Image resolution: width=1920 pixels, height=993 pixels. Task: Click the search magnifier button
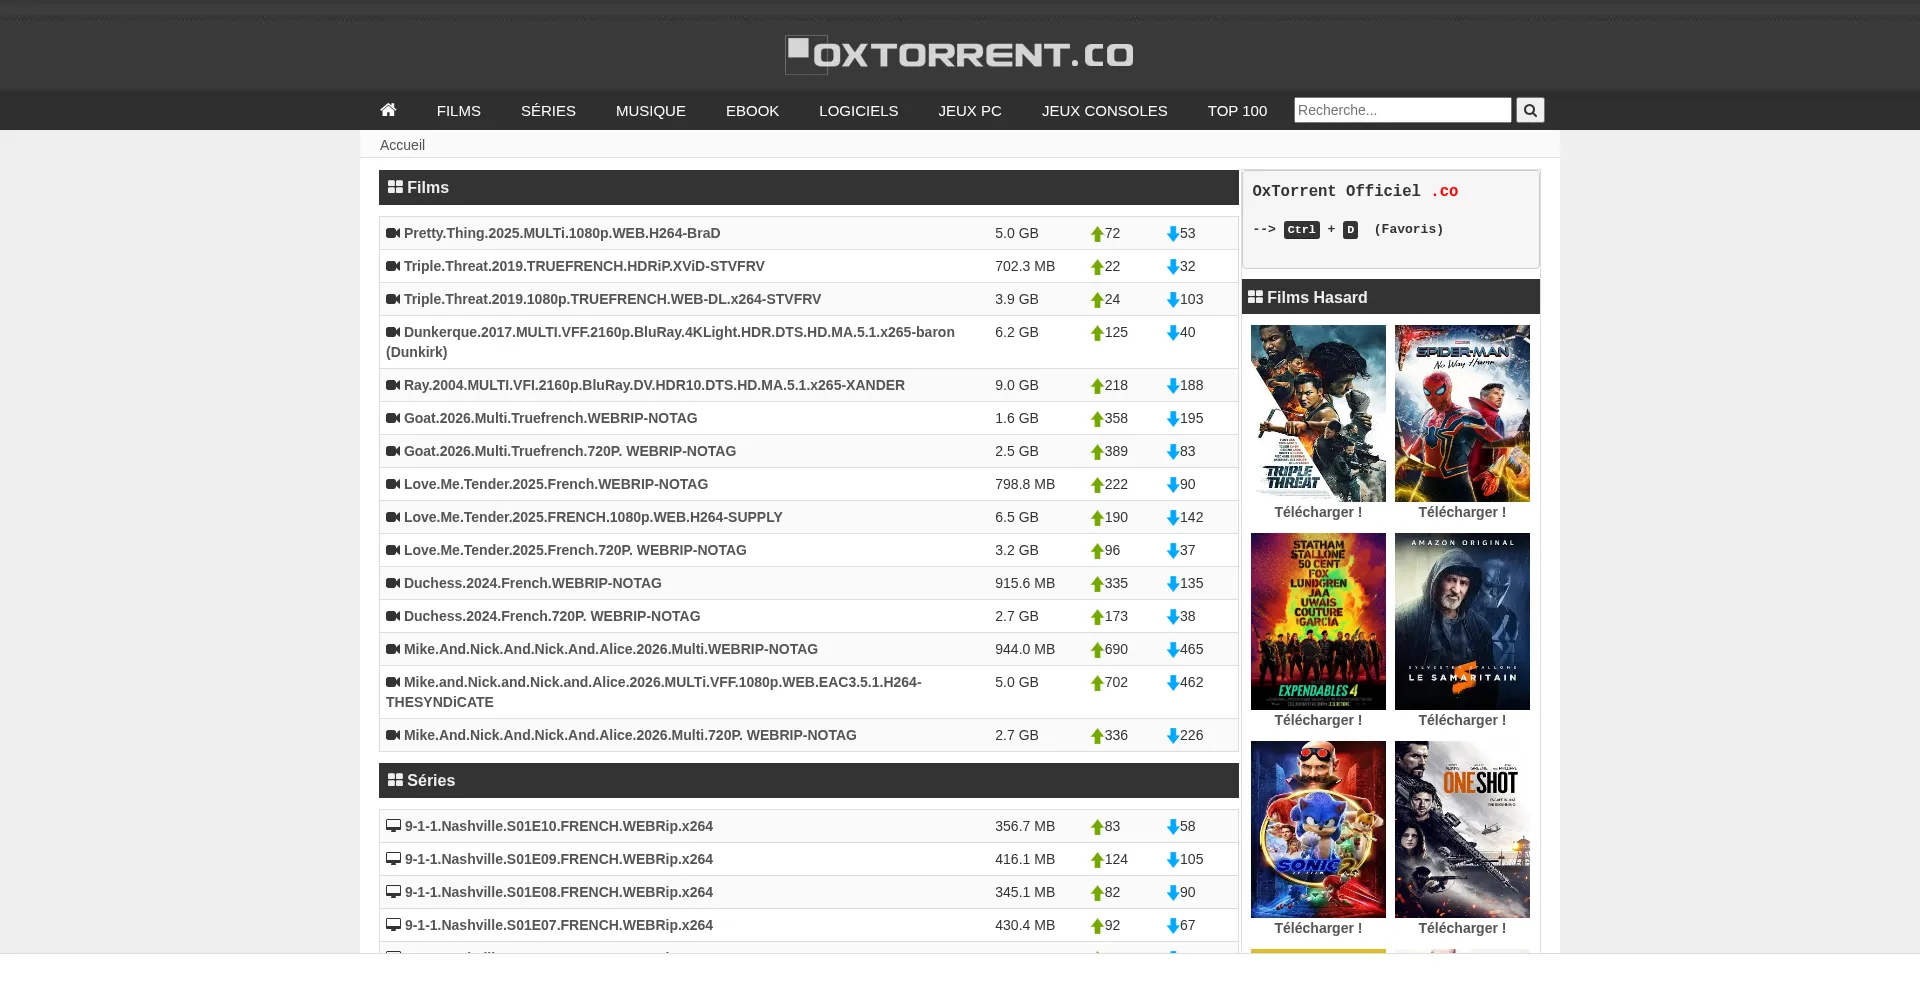pyautogui.click(x=1530, y=110)
